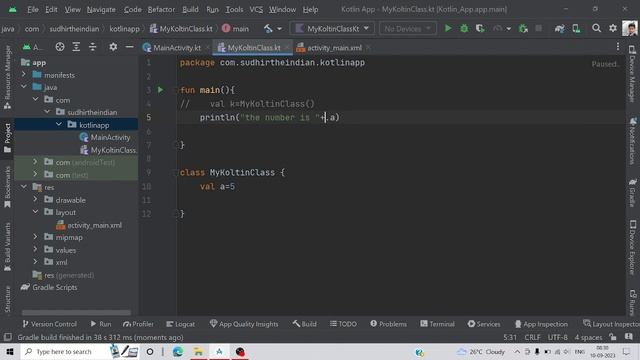Open Resource Manager side panel
Image resolution: width=640 pixels, height=360 pixels.
[7, 78]
